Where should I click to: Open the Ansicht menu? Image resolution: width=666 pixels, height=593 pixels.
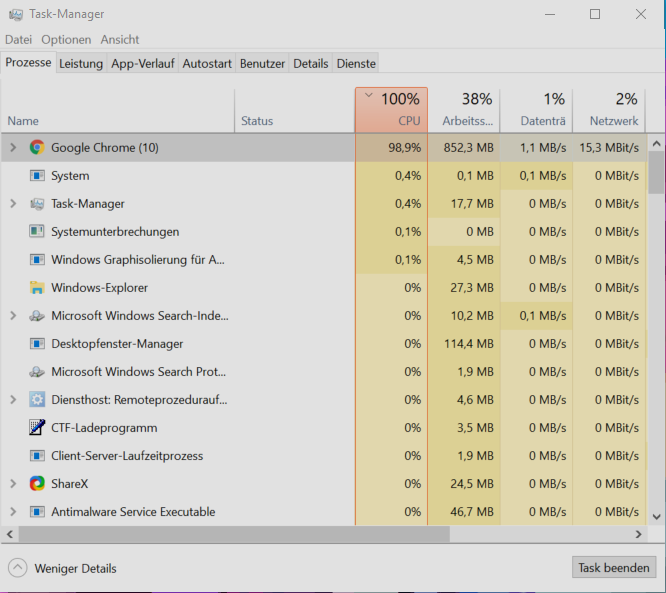[120, 40]
